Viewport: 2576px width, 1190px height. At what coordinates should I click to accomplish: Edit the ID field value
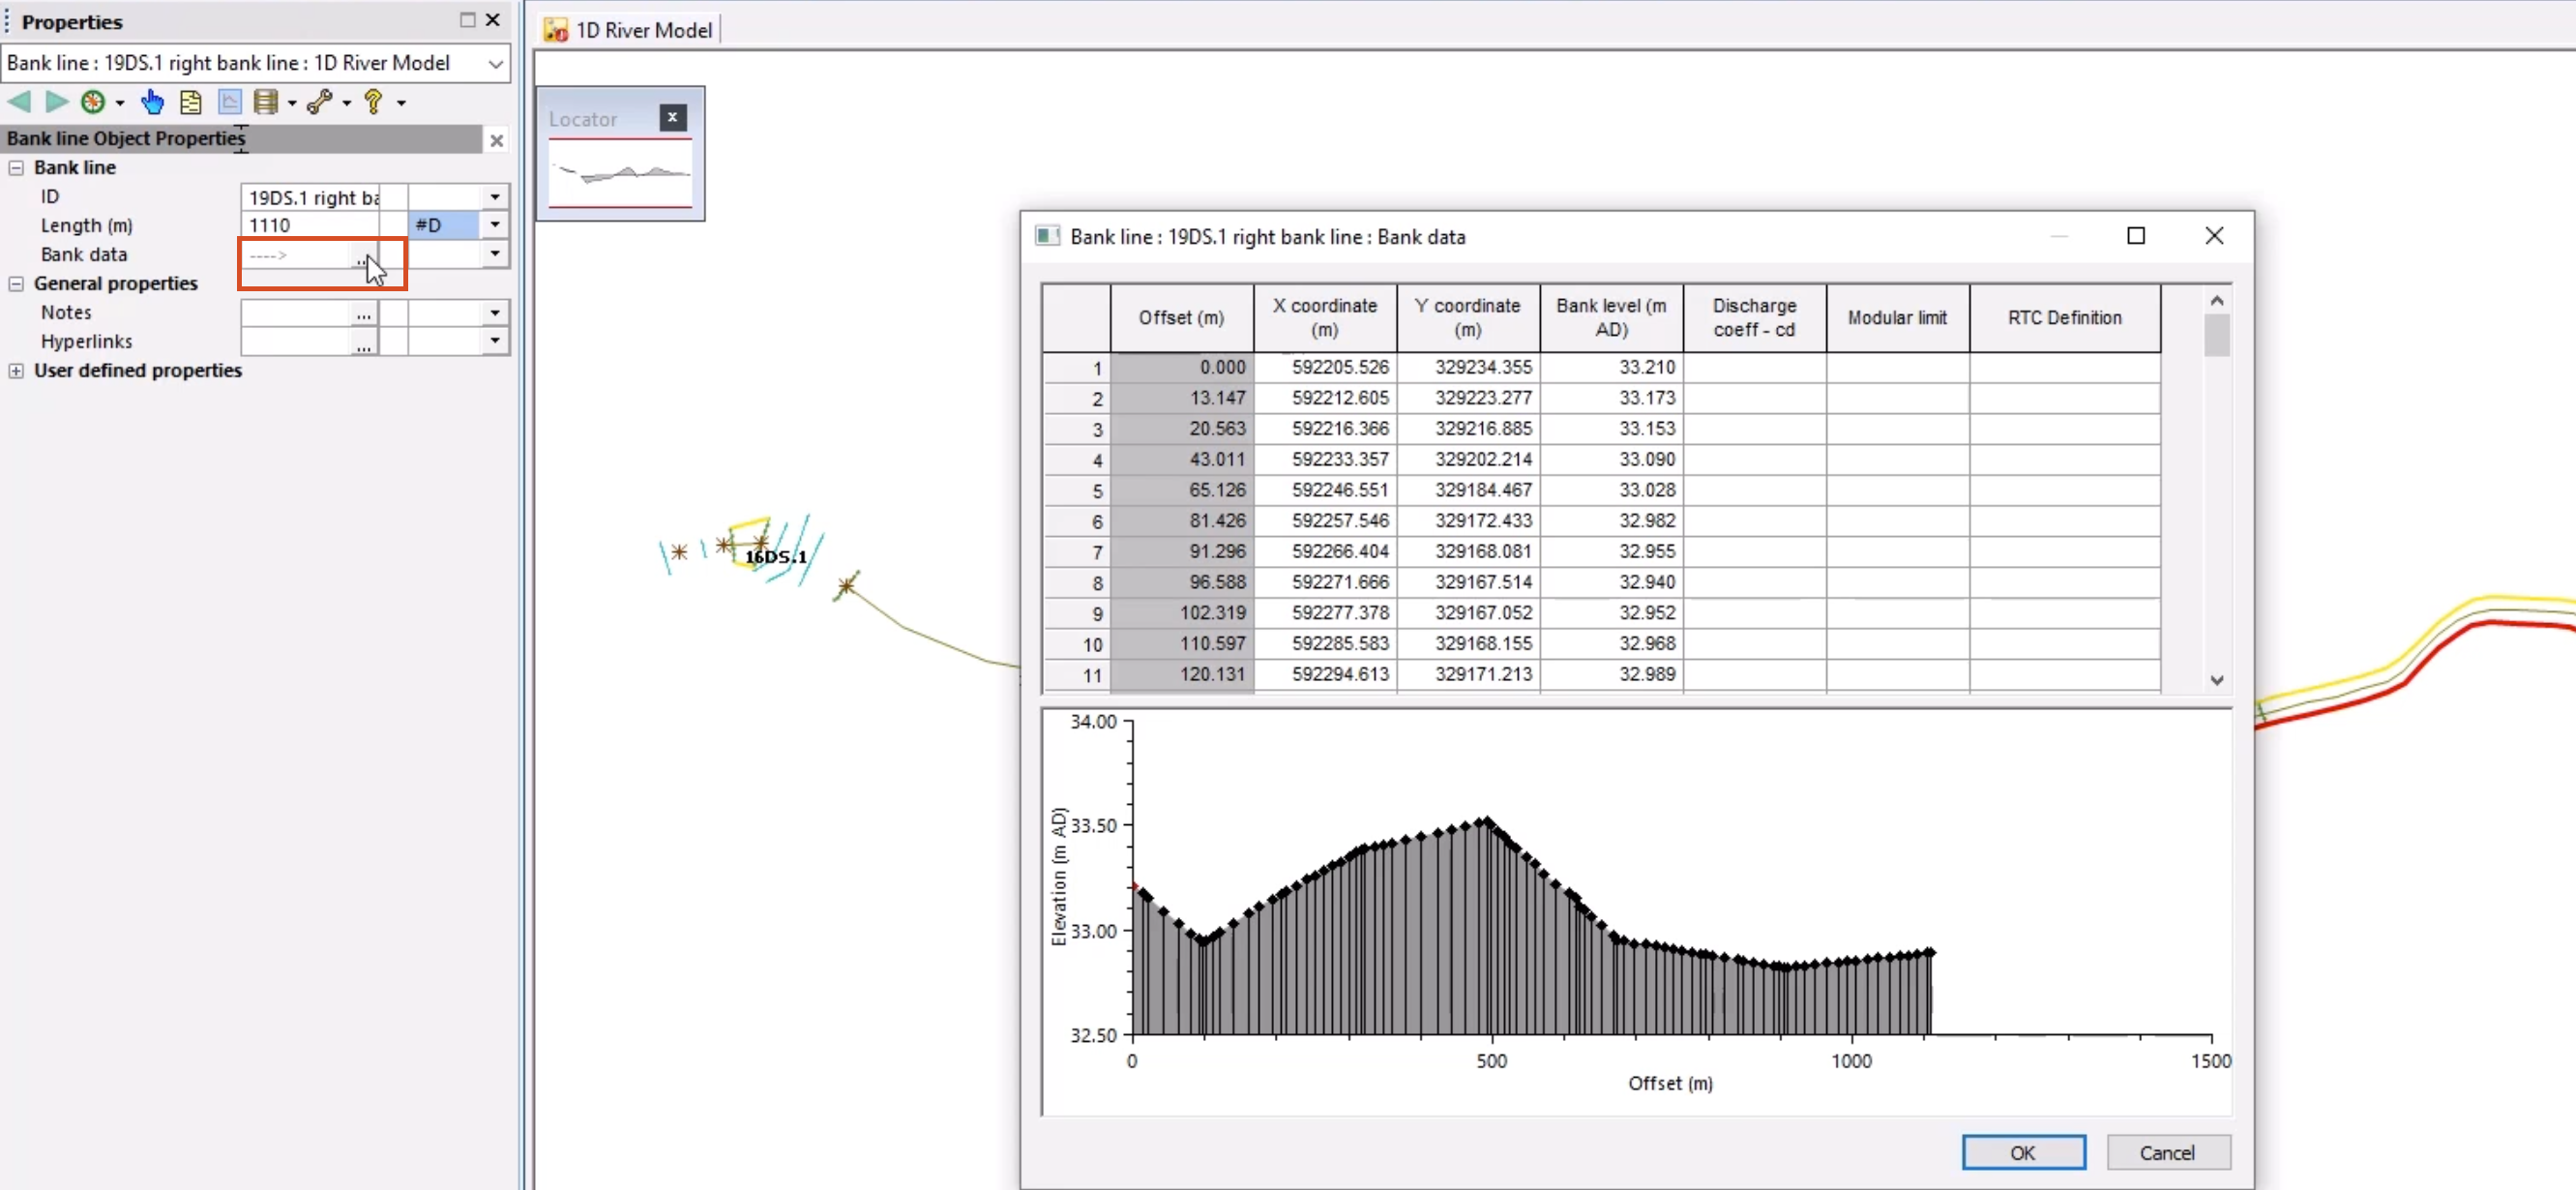click(311, 197)
